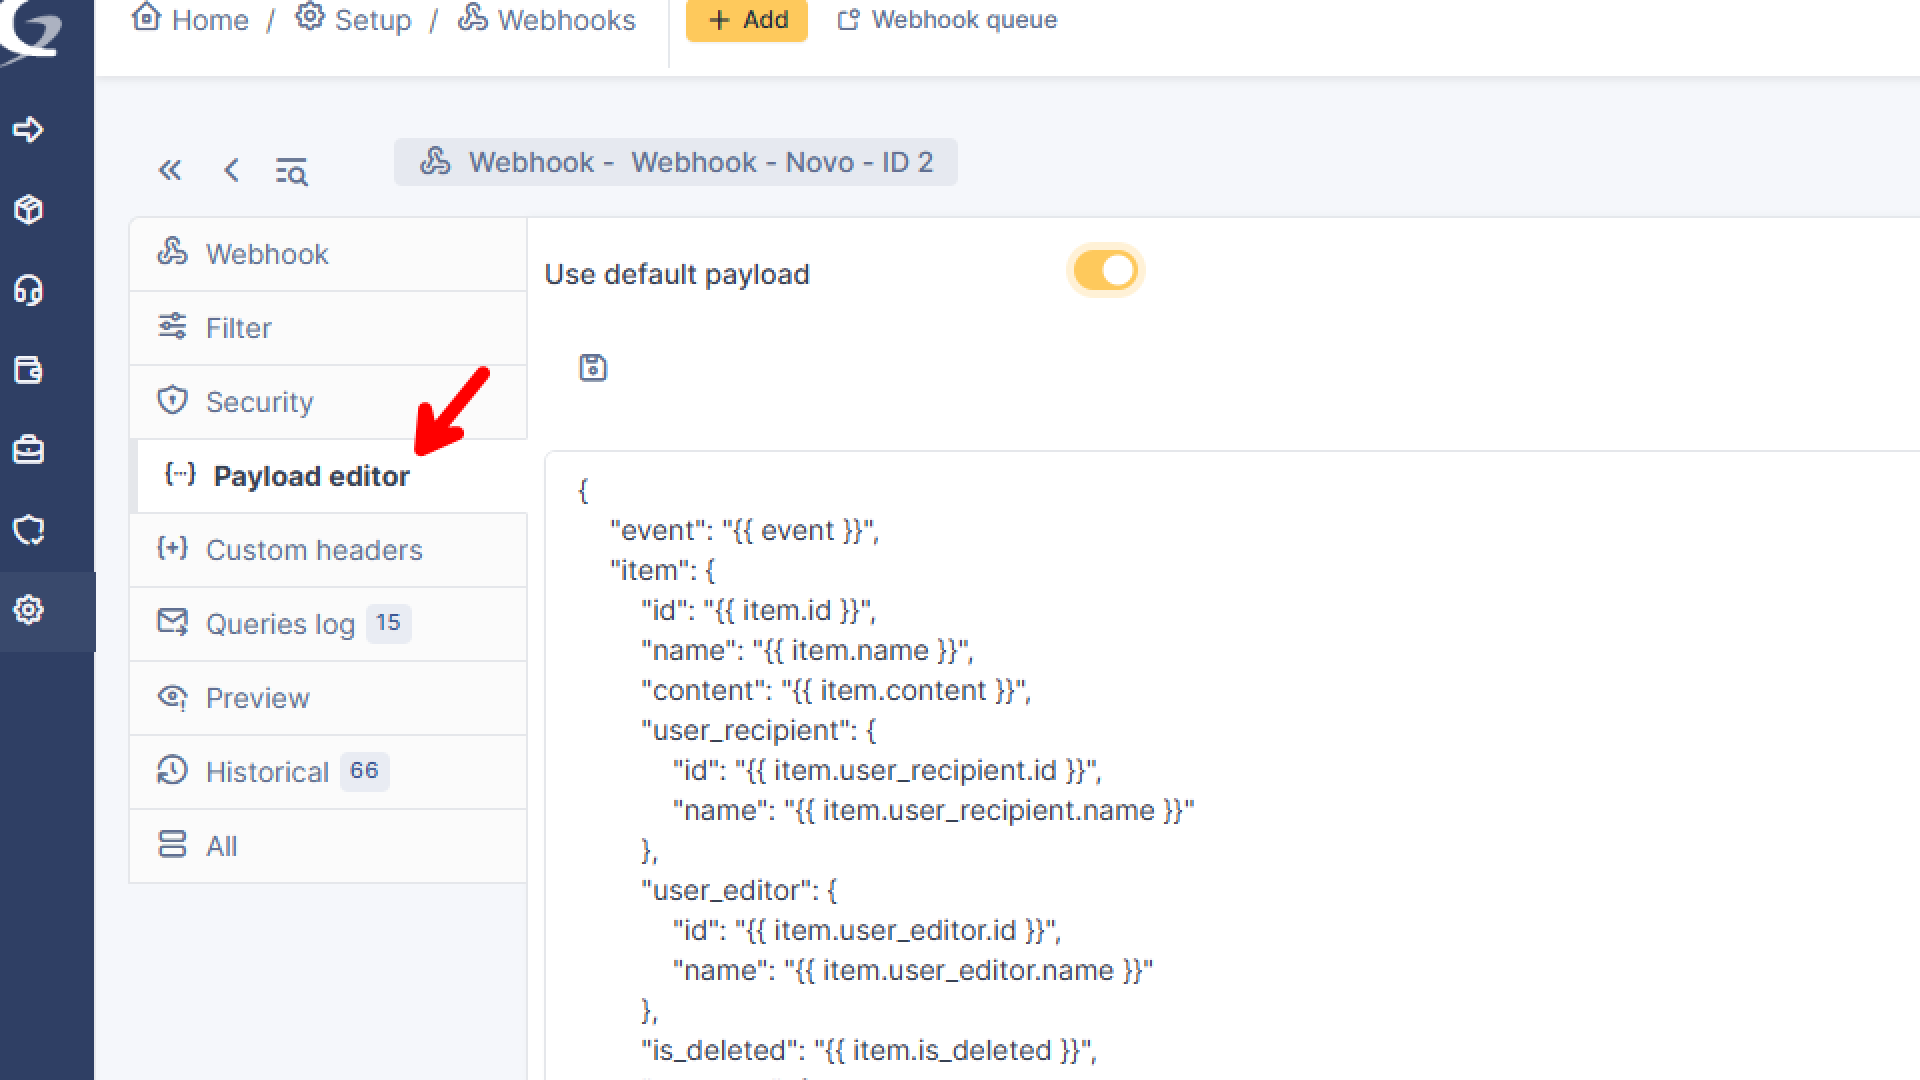
Task: Switch to the Queries log tab
Action: pyautogui.click(x=280, y=624)
